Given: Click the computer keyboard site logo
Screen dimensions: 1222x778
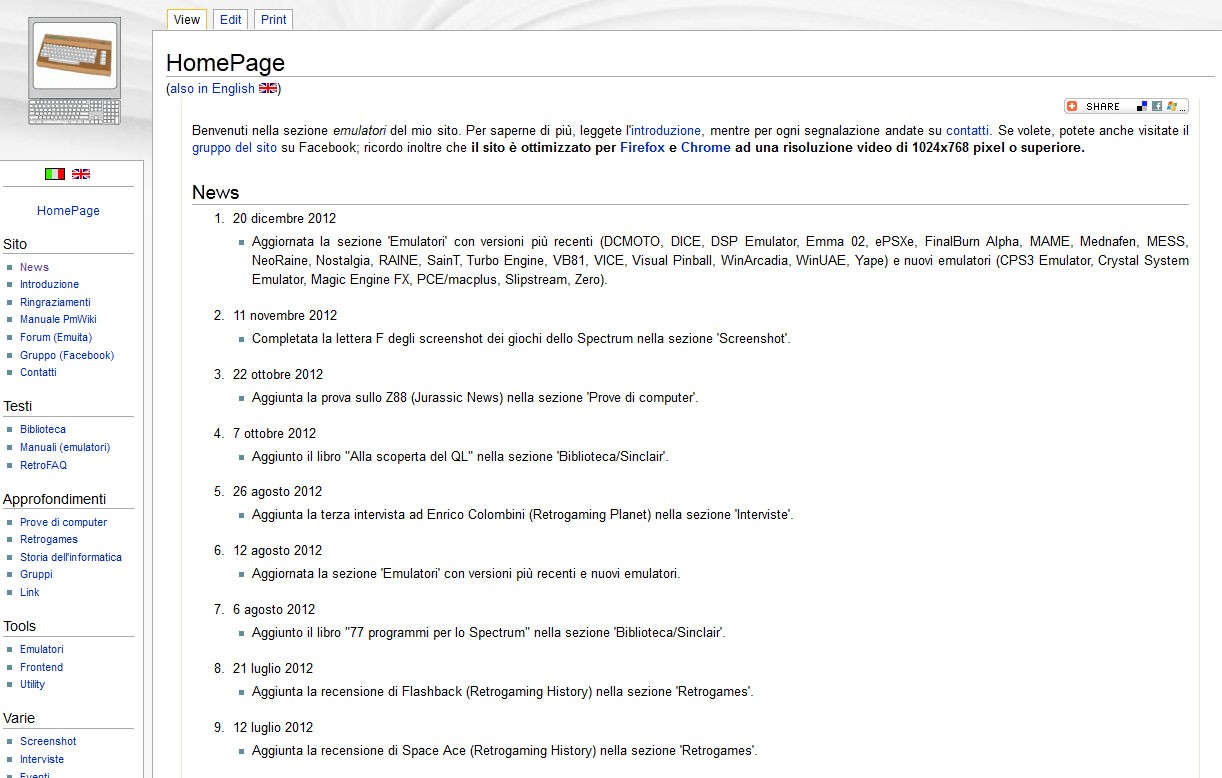Looking at the screenshot, I should coord(75,71).
